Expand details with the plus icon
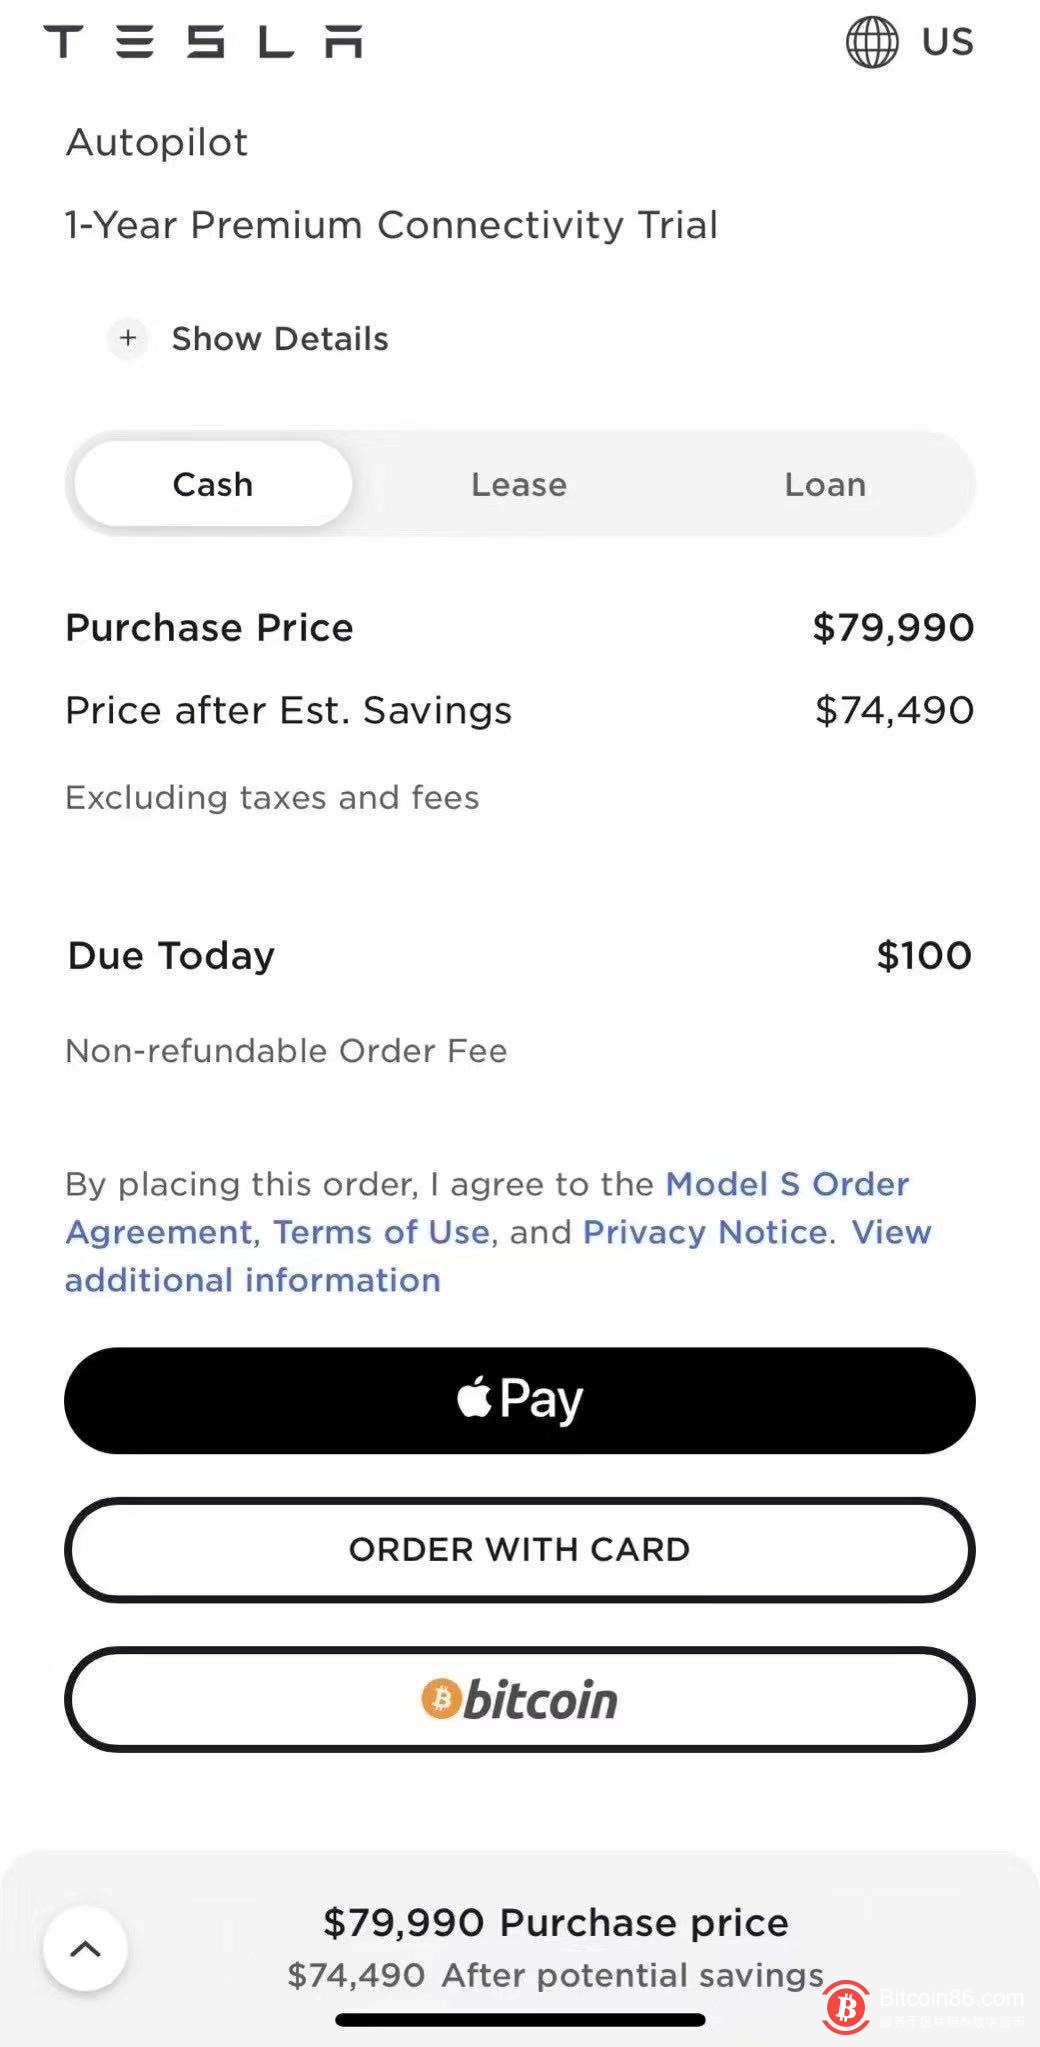This screenshot has height=2047, width=1040. click(128, 338)
